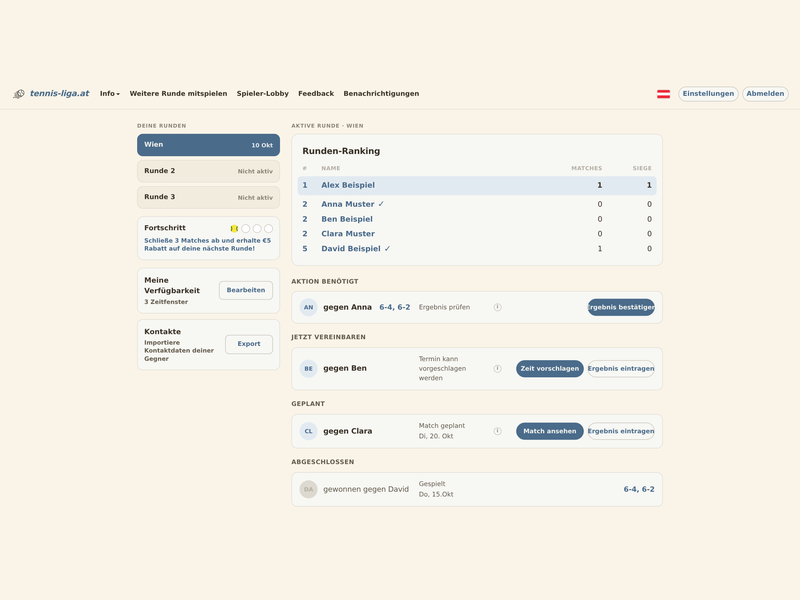
Task: Click Ergebnis bestätigen for the Anna match
Action: (x=621, y=307)
